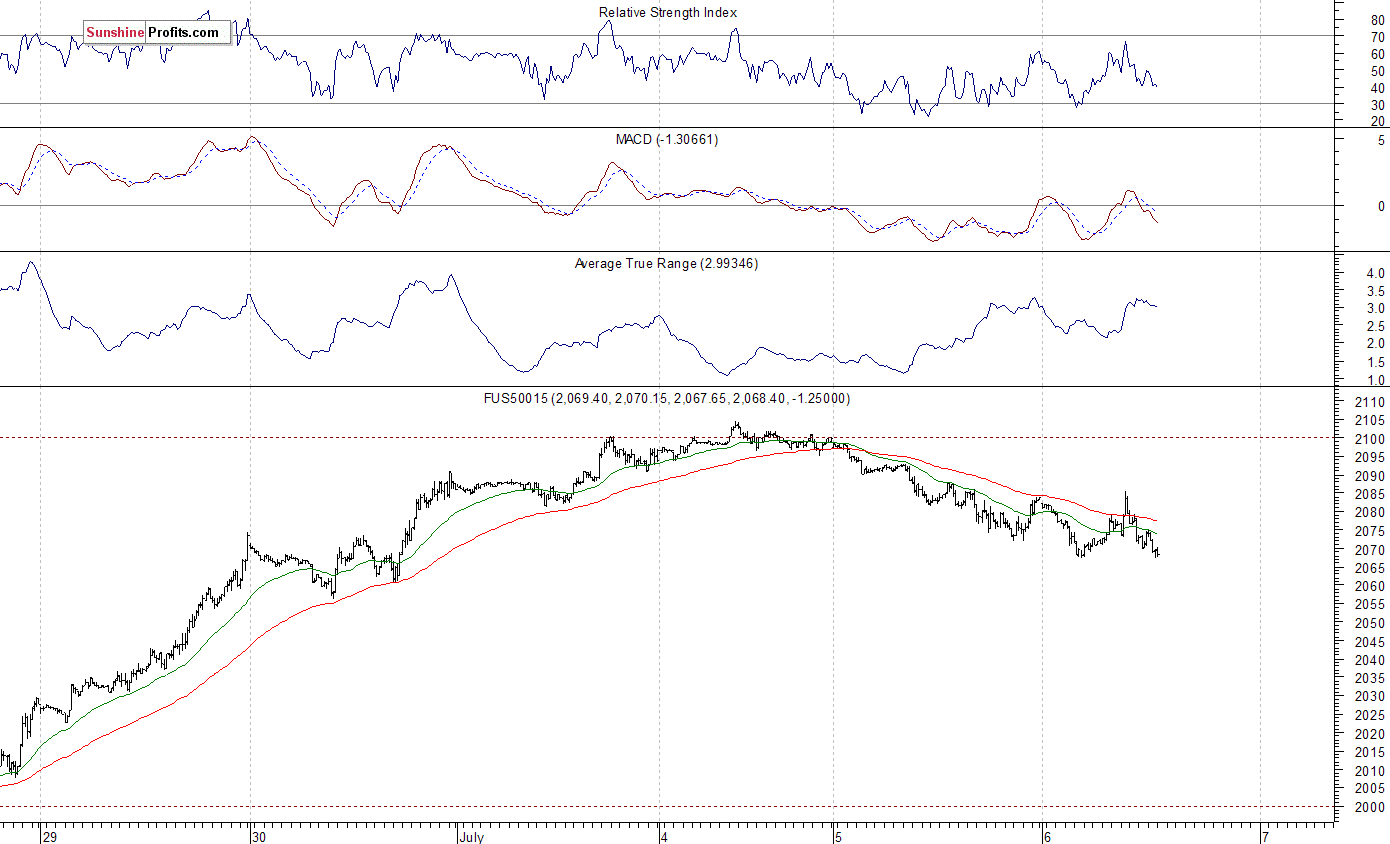Select the July label on the time axis
The image size is (1390, 844).
[x=471, y=835]
